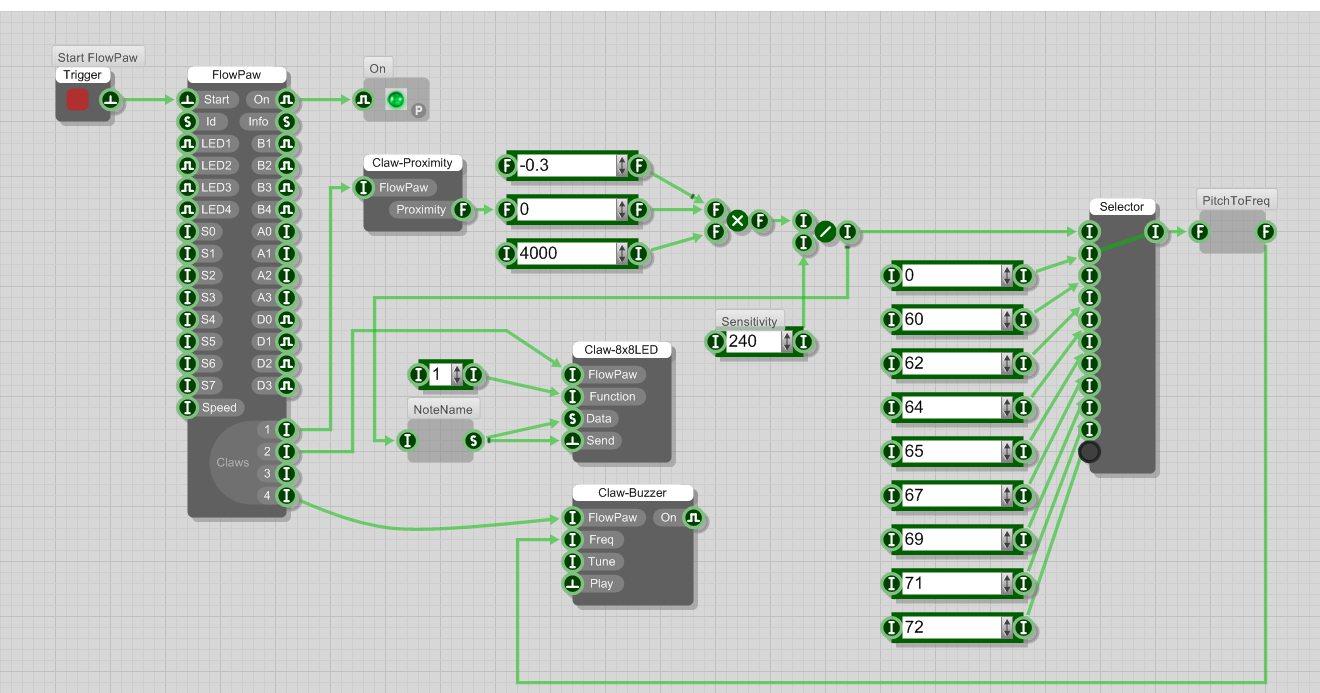The height and width of the screenshot is (693, 1320).
Task: Toggle the green On LED indicator
Action: [395, 100]
